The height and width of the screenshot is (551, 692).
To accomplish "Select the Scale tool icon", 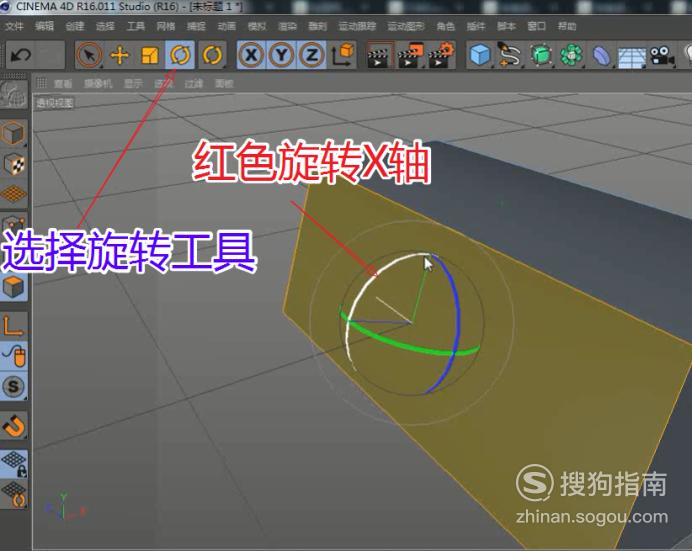I will pos(150,55).
